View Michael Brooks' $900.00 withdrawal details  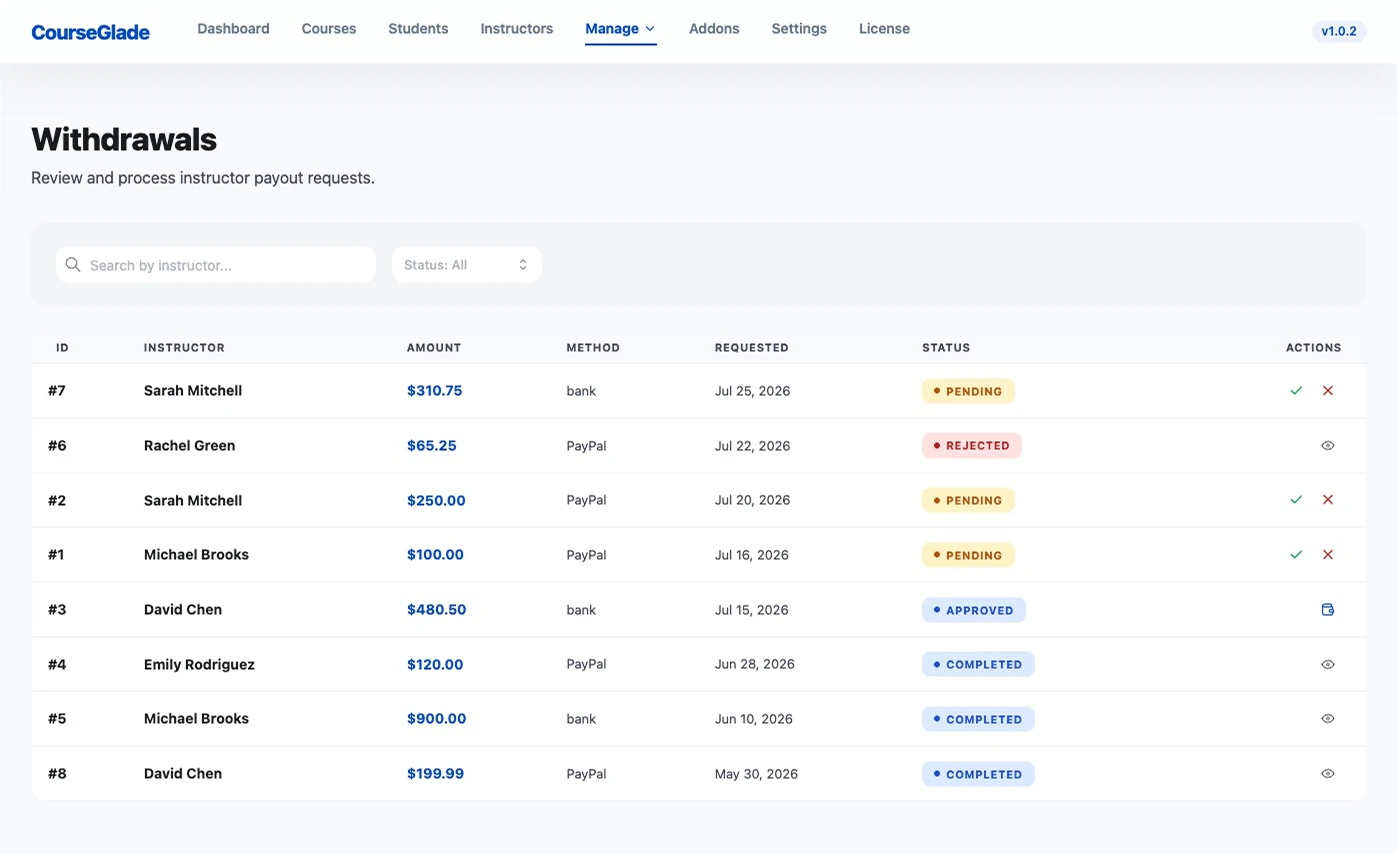pos(1328,719)
